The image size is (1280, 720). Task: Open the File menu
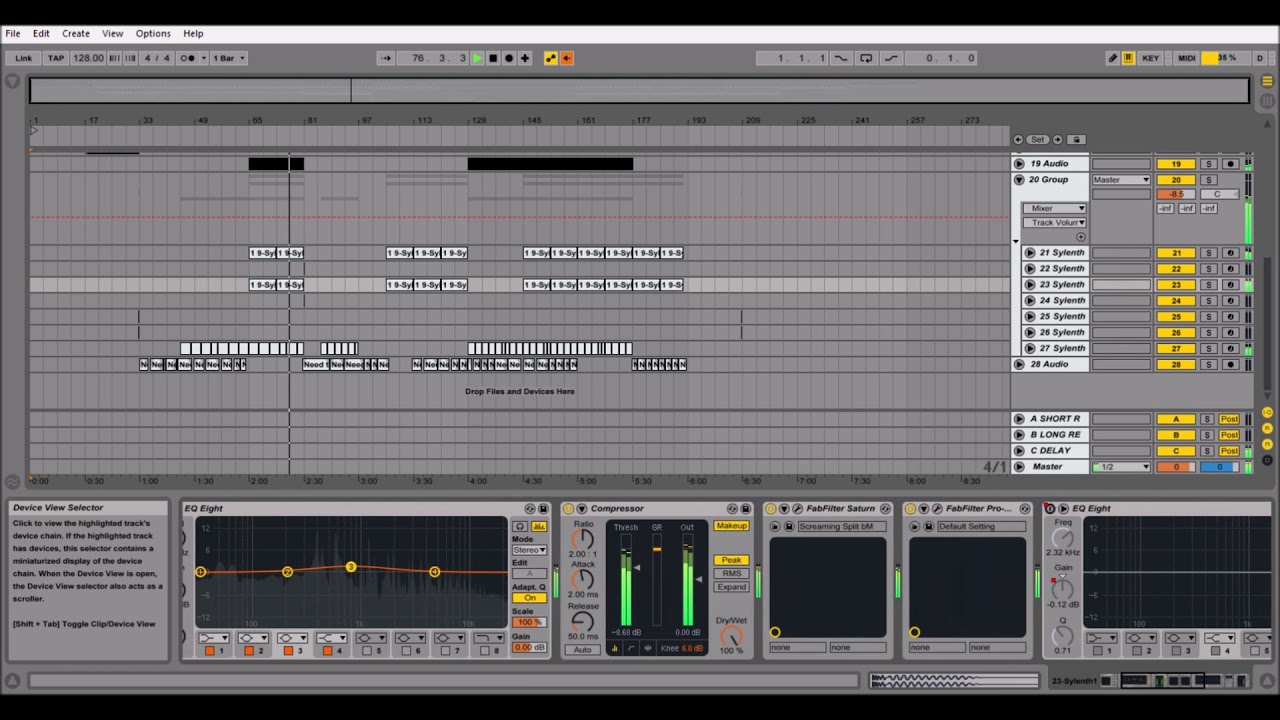13,33
